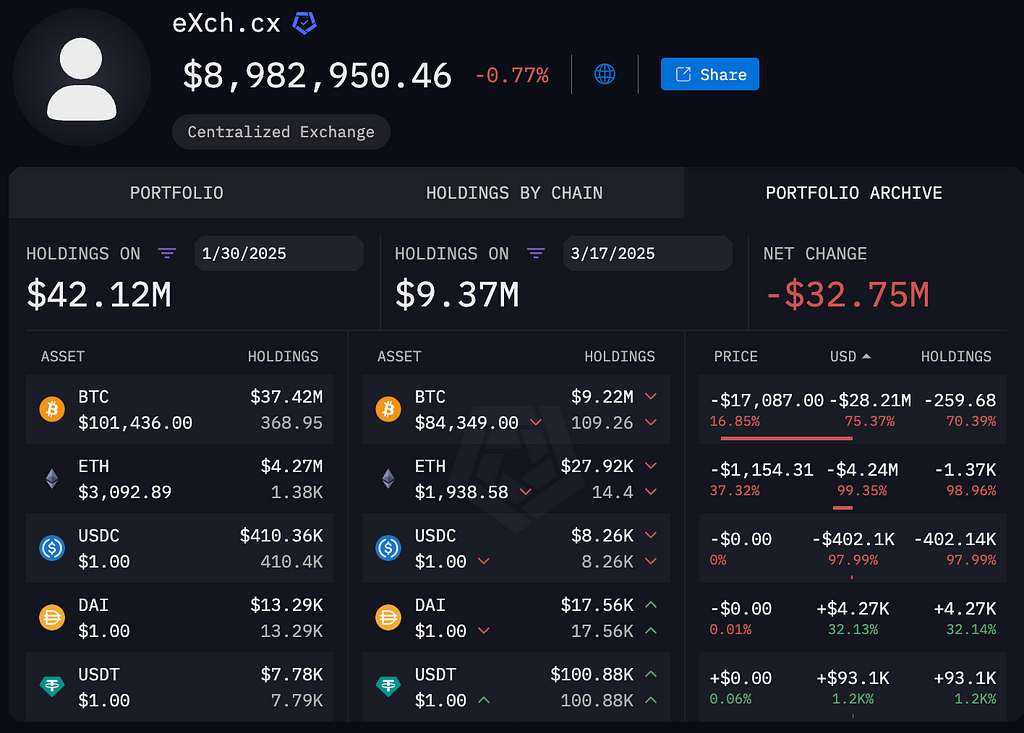Image resolution: width=1024 pixels, height=733 pixels.
Task: Click the Share button
Action: 710,74
